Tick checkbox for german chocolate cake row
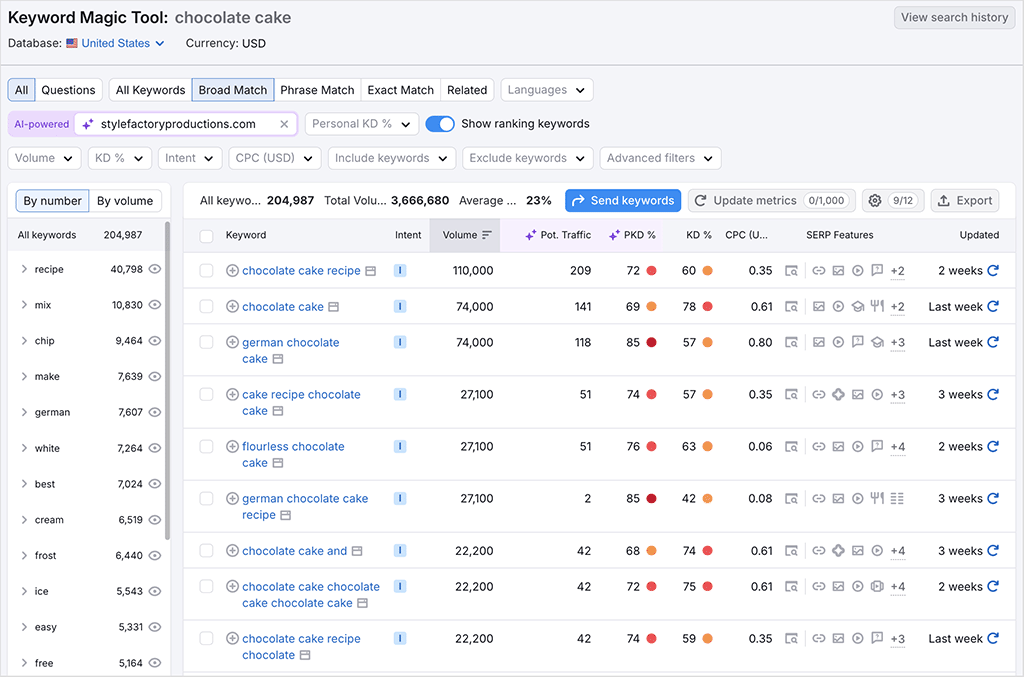Screen dimensions: 1024x677 coord(206,342)
